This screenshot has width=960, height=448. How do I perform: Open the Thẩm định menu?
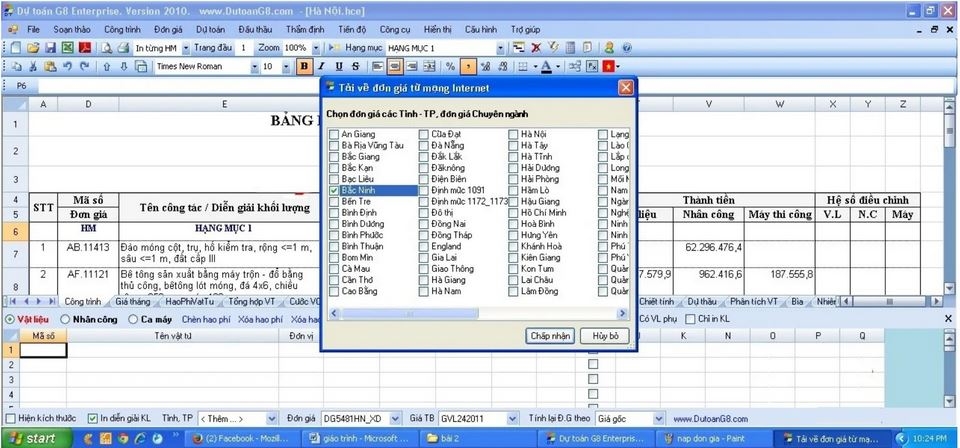tap(304, 29)
